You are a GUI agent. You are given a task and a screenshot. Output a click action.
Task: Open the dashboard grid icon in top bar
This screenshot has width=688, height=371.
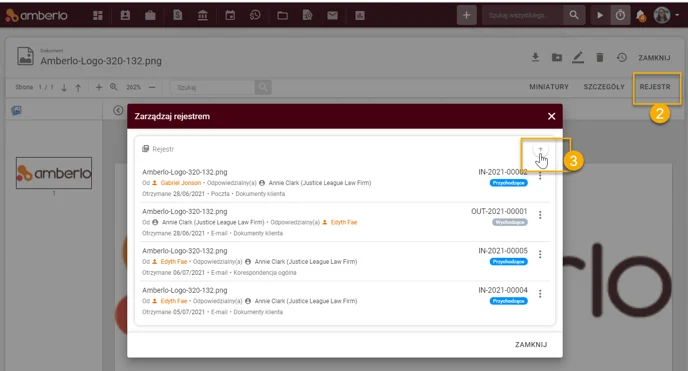98,15
